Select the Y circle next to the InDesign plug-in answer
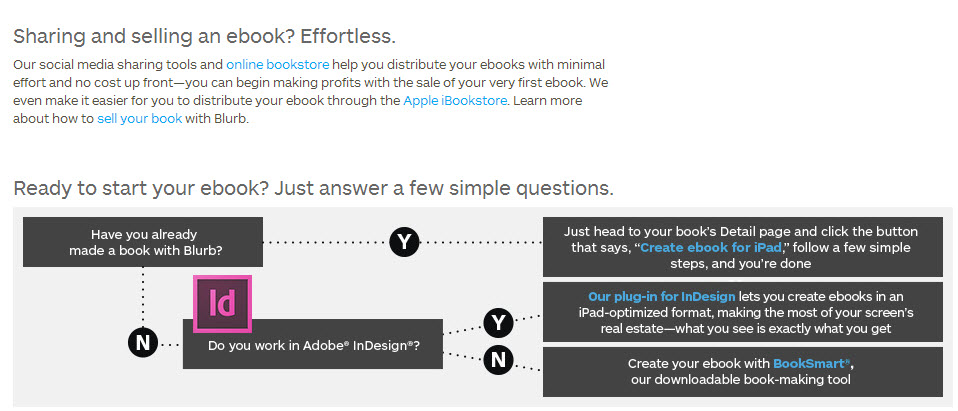This screenshot has width=958, height=411. click(x=498, y=323)
